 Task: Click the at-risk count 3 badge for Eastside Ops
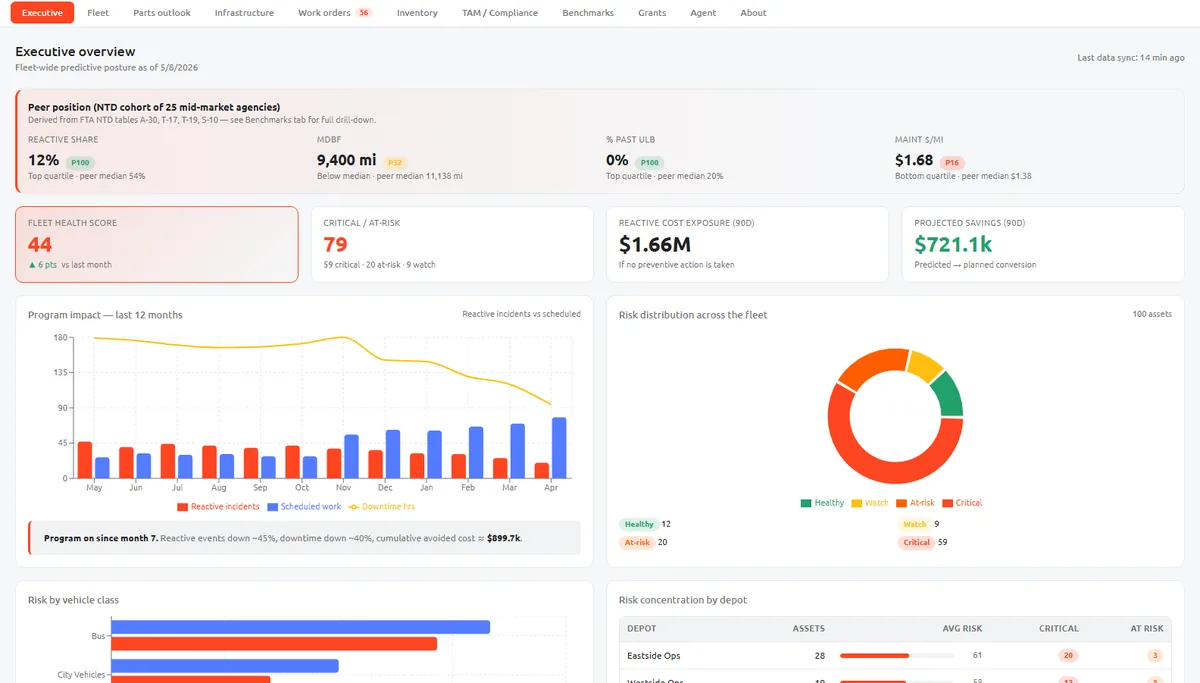click(1155, 656)
